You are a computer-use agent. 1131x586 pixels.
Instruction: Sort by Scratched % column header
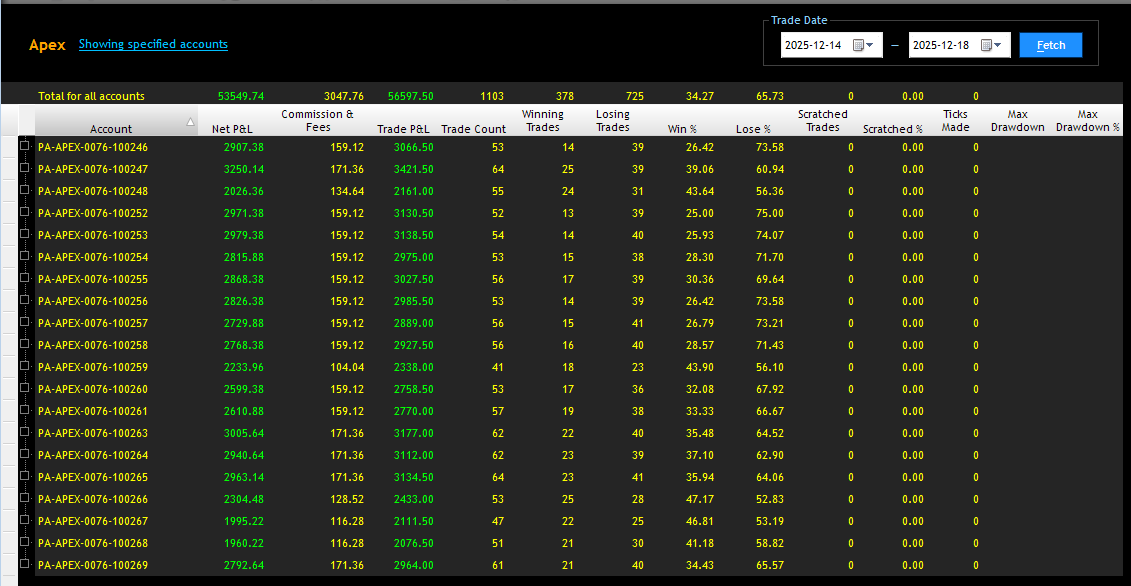[893, 128]
